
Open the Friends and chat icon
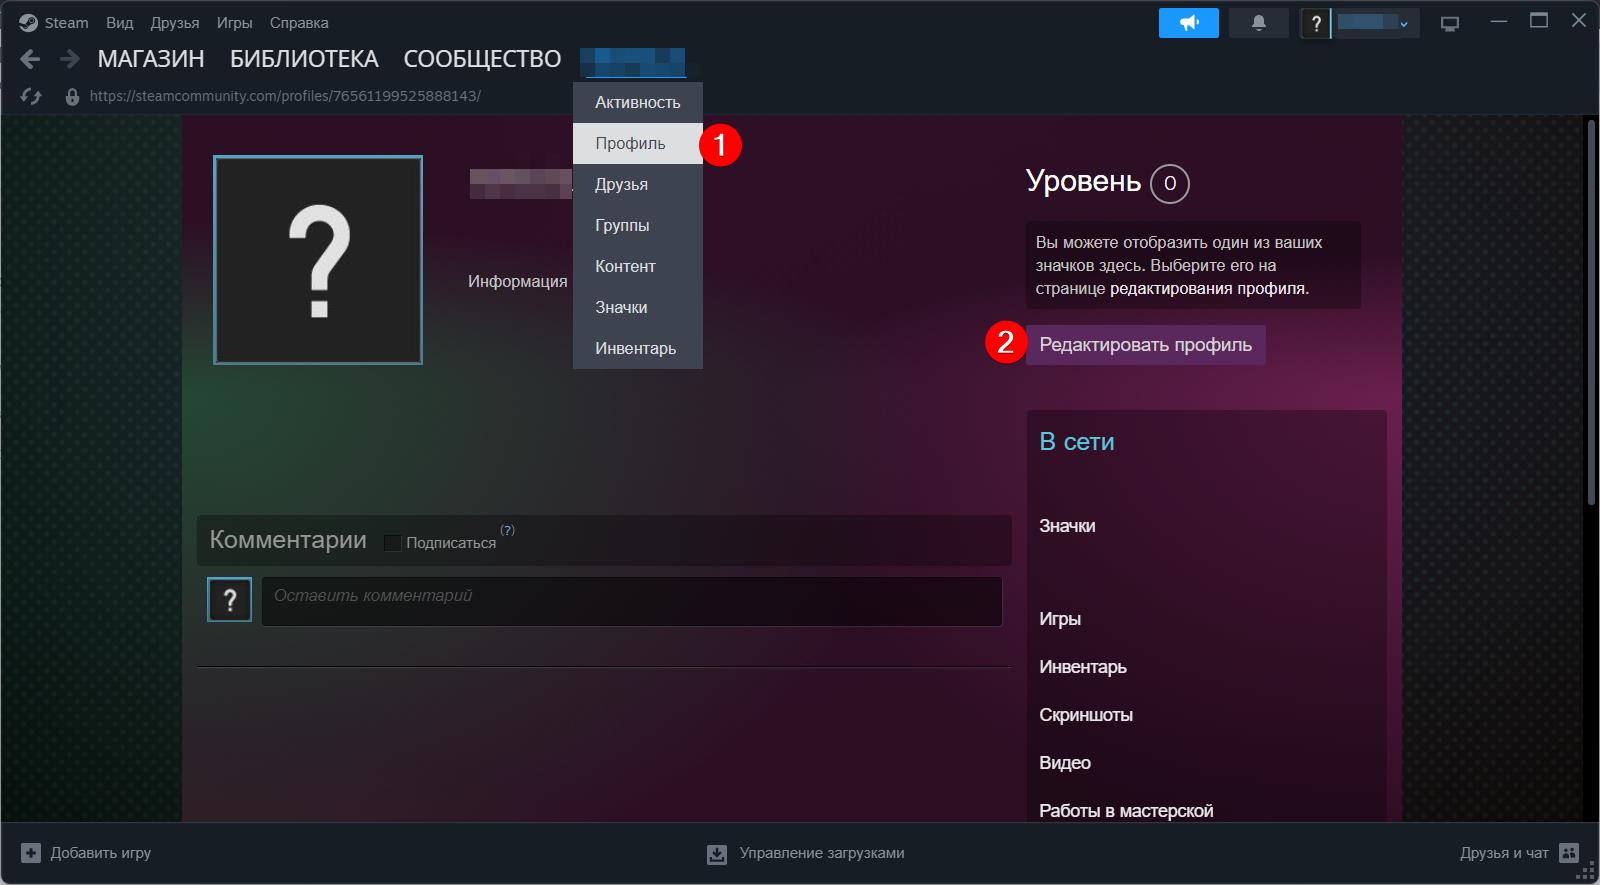point(1569,853)
